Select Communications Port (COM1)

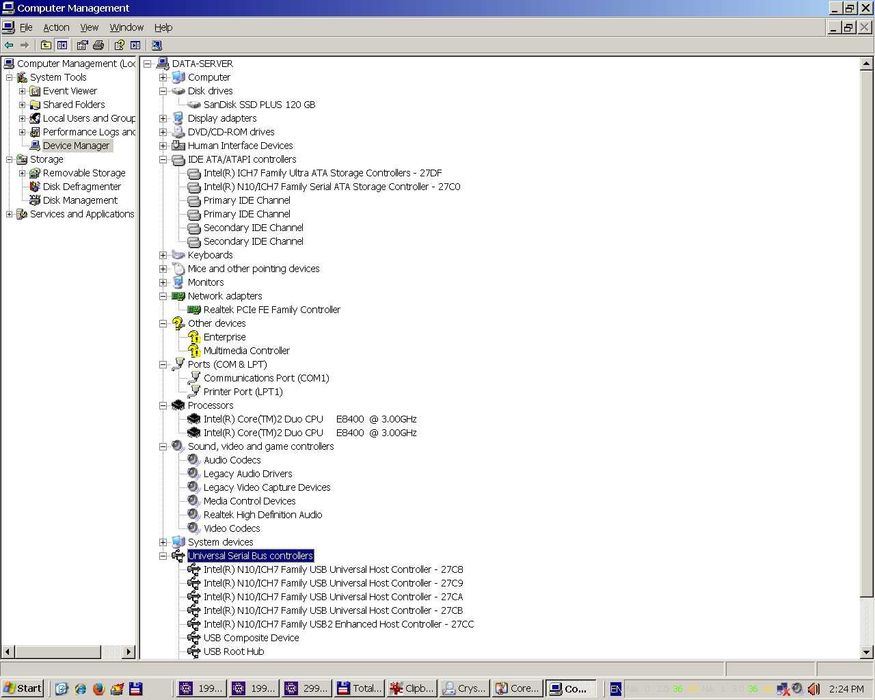pos(266,378)
